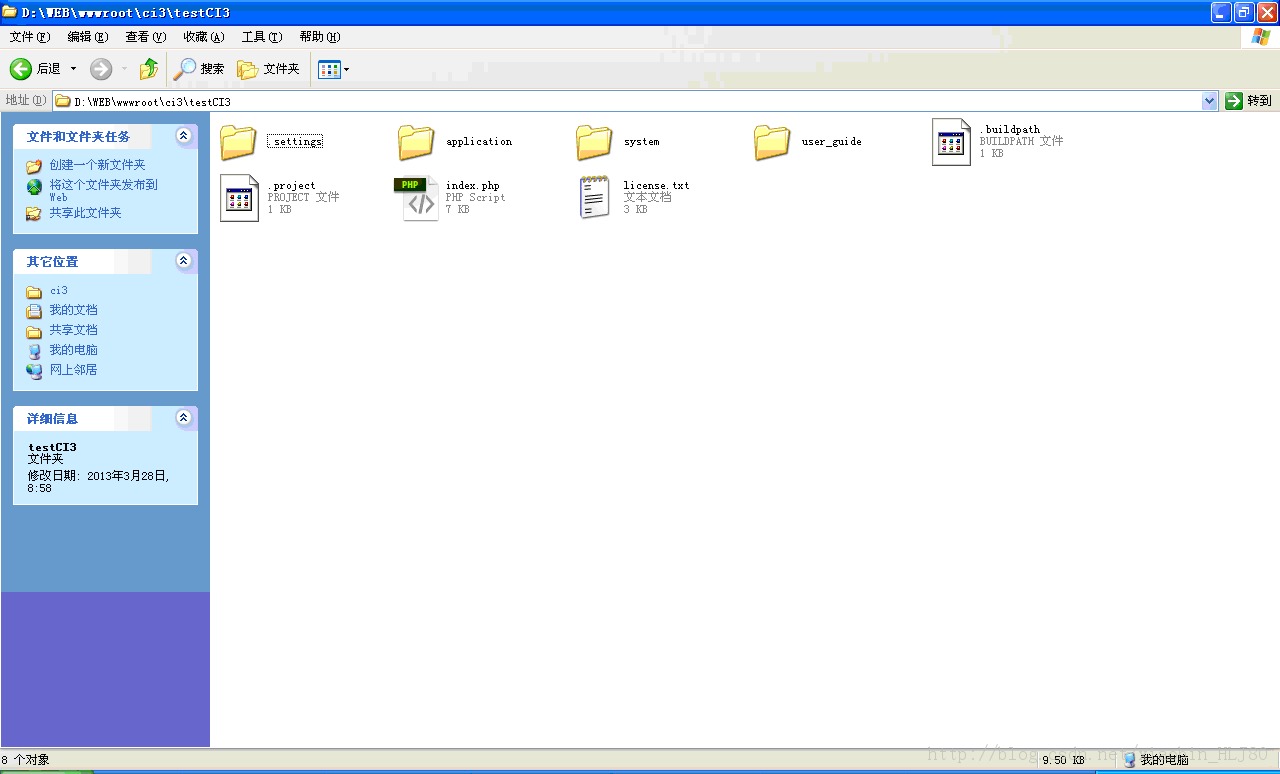Viewport: 1280px width, 774px height.
Task: Click the 9.50 KB size in status bar
Action: (1063, 760)
